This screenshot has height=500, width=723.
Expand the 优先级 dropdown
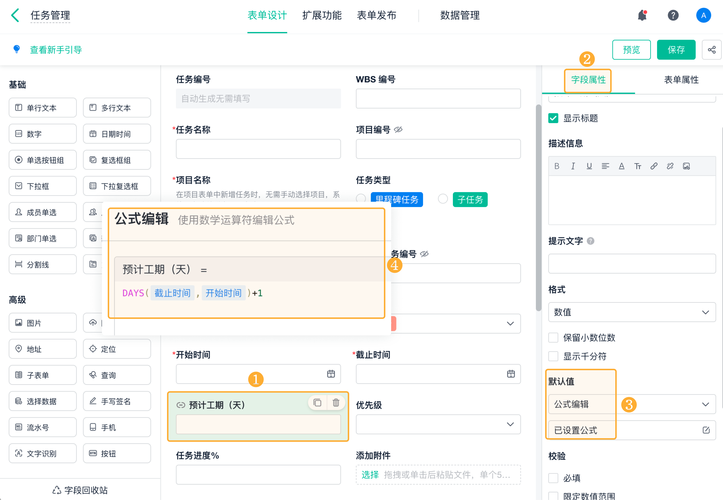click(438, 424)
